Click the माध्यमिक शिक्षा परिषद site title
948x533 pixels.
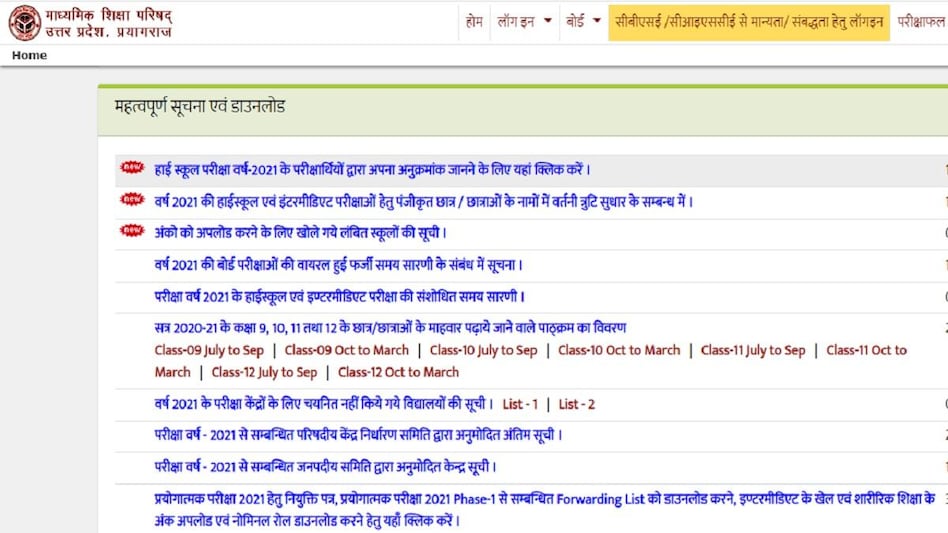click(x=108, y=22)
